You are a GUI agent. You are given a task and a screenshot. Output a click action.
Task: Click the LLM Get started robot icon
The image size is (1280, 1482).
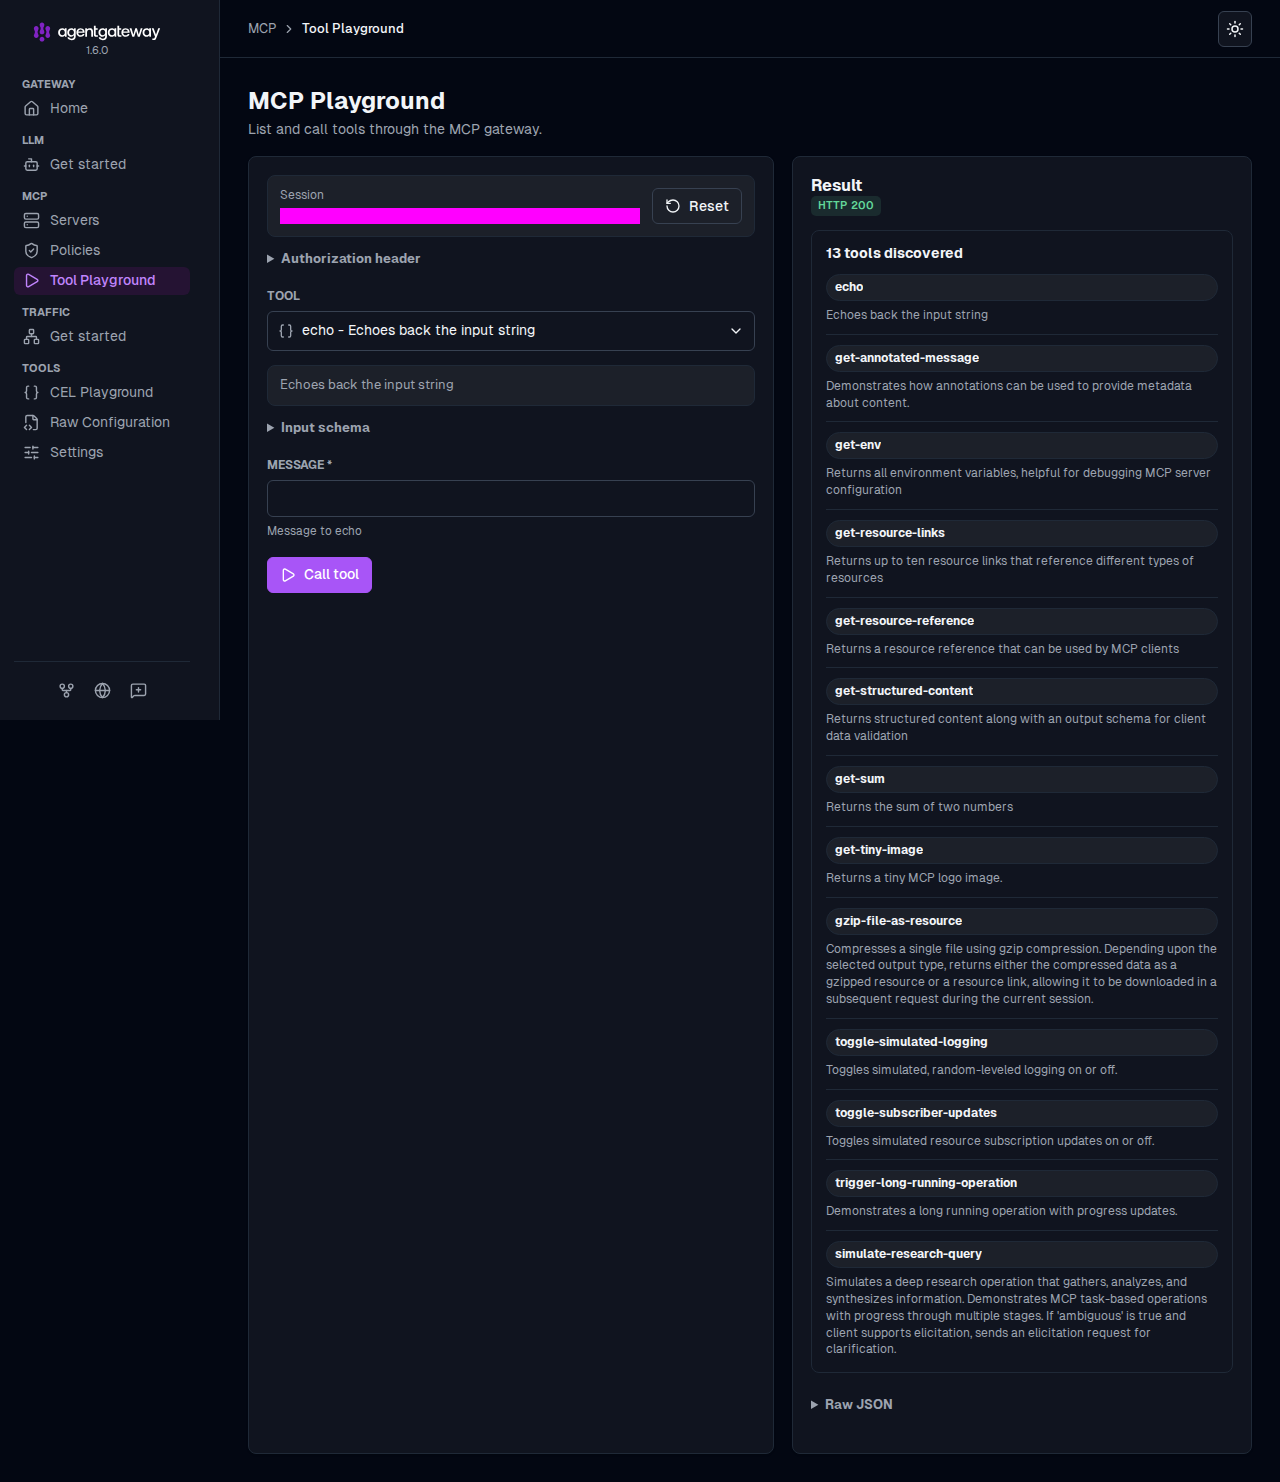click(x=32, y=164)
